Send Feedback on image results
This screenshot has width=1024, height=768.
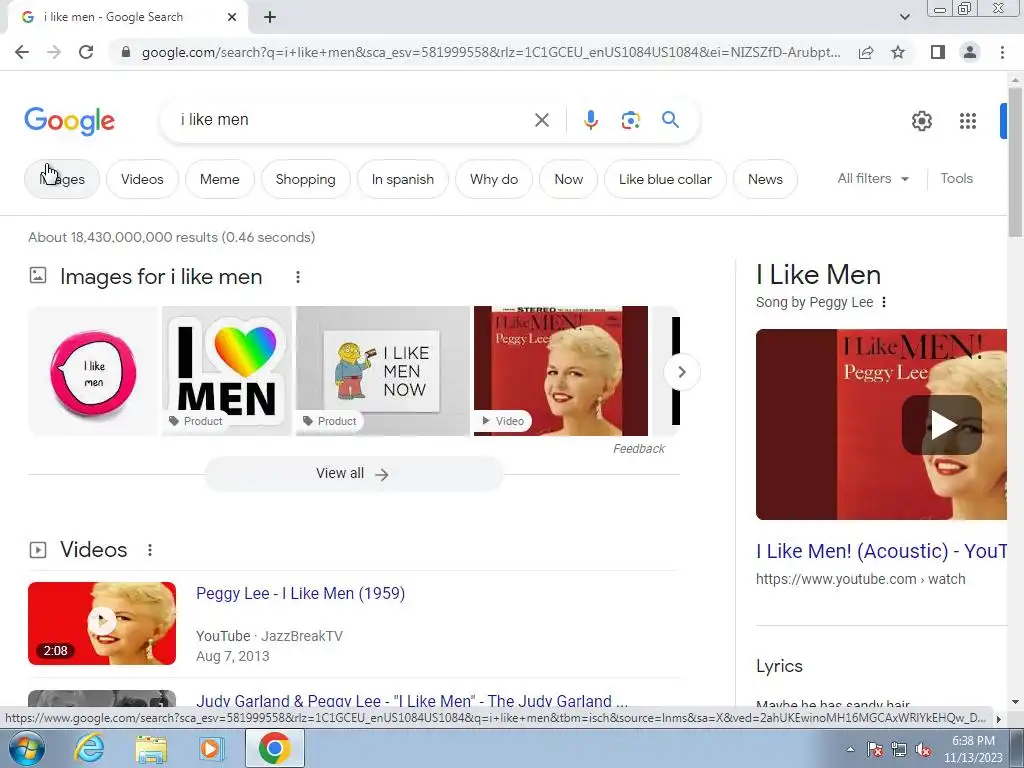(639, 449)
